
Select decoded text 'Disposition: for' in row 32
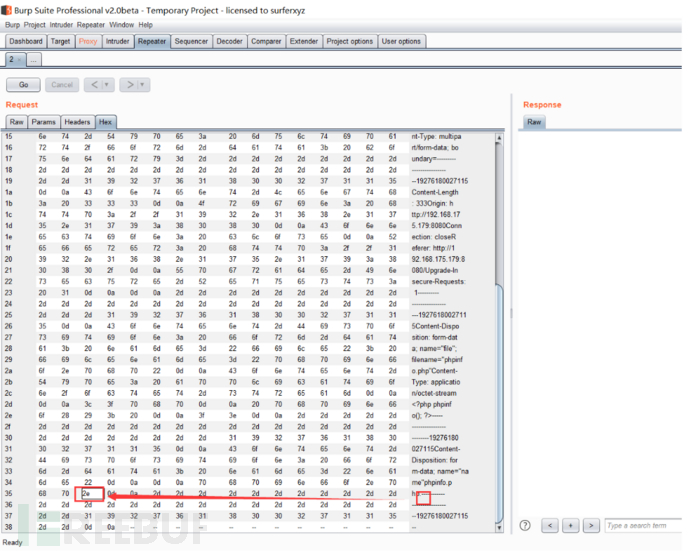pyautogui.click(x=435, y=460)
